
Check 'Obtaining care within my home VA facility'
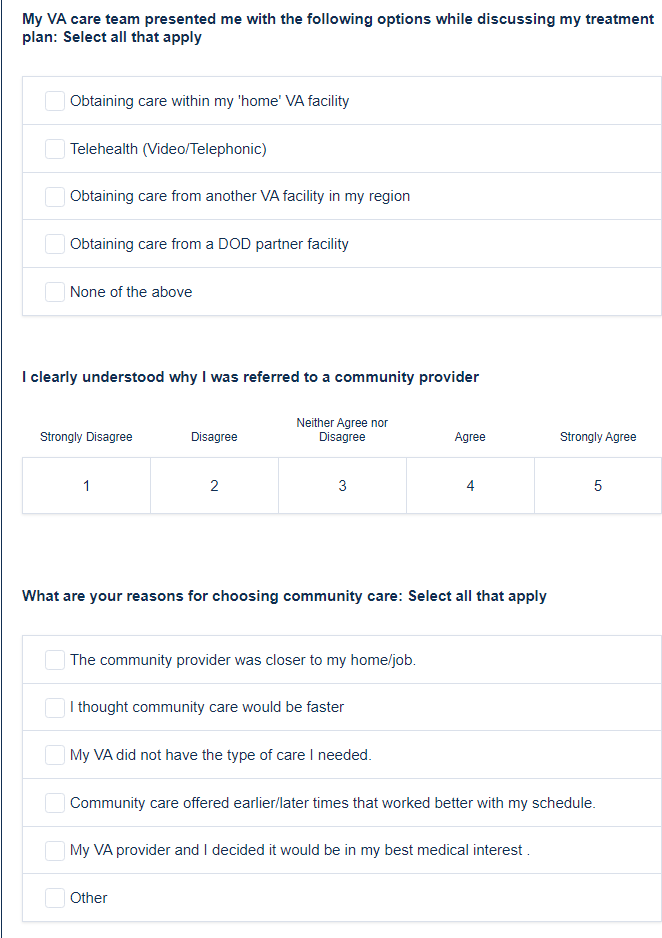pyautogui.click(x=55, y=101)
